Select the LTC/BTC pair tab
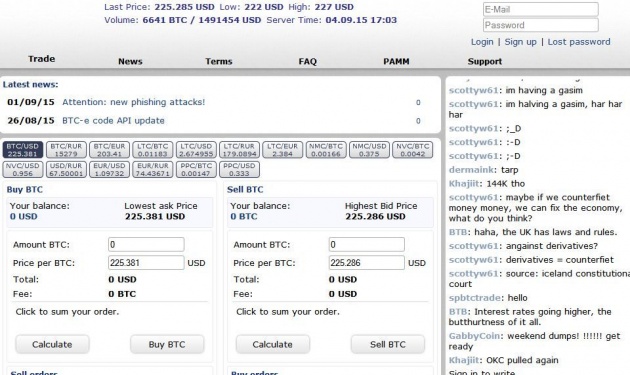The width and height of the screenshot is (630, 375). pos(153,150)
